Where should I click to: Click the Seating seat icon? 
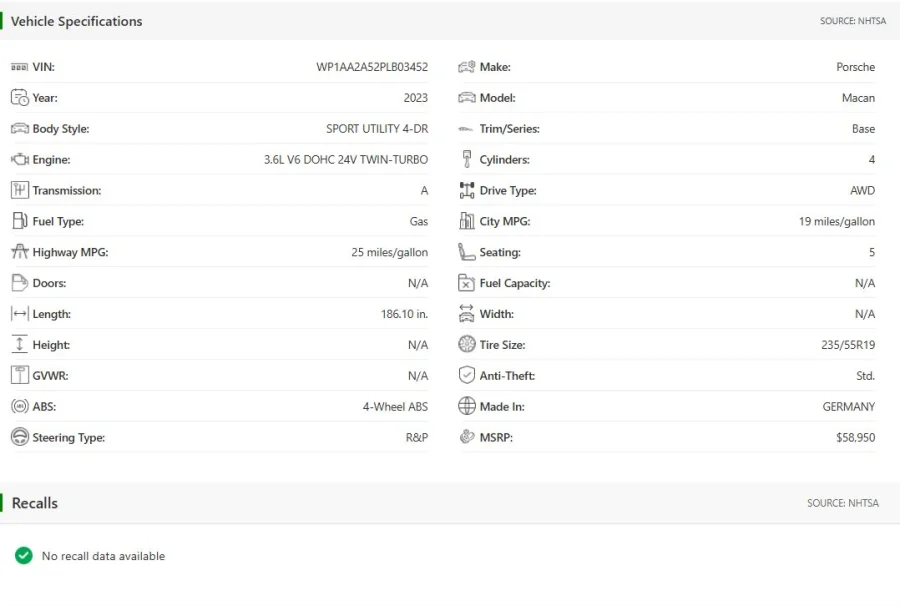pos(467,252)
